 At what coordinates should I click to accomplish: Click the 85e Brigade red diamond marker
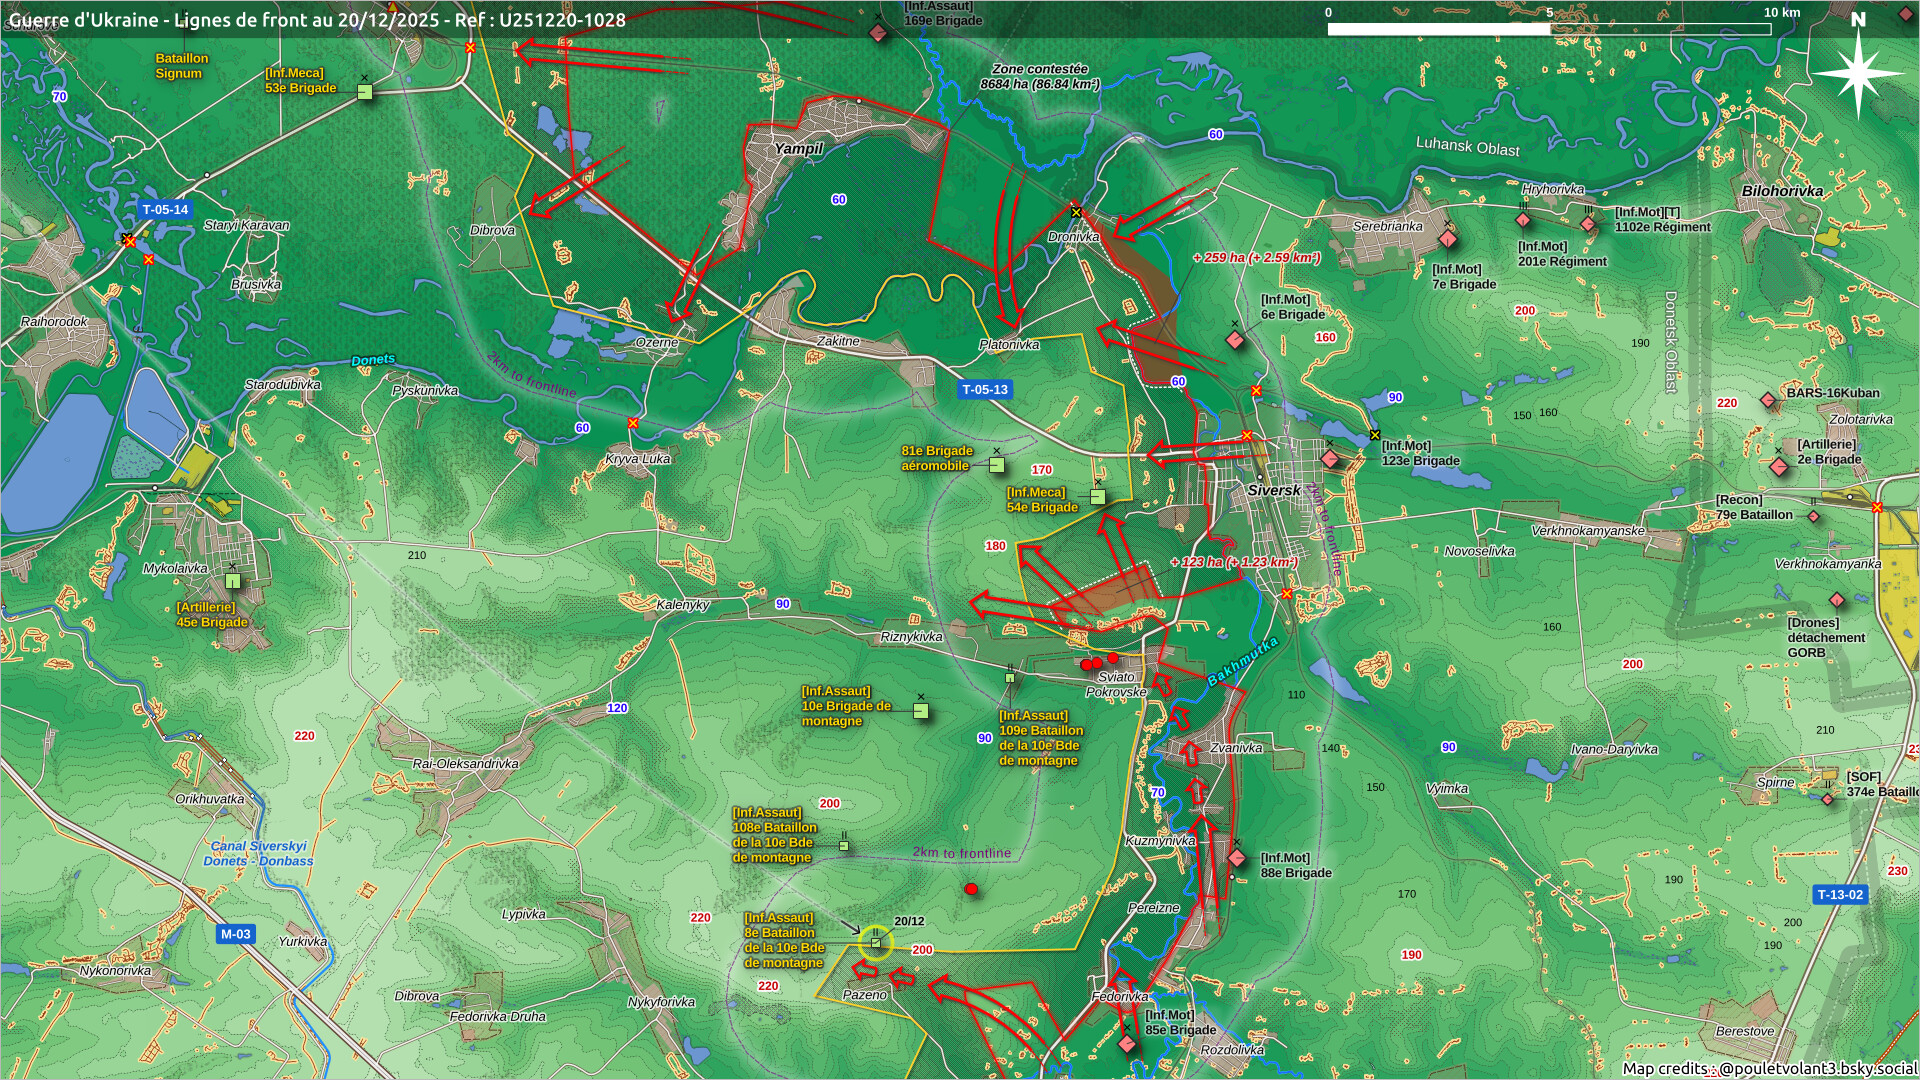(x=1127, y=1044)
